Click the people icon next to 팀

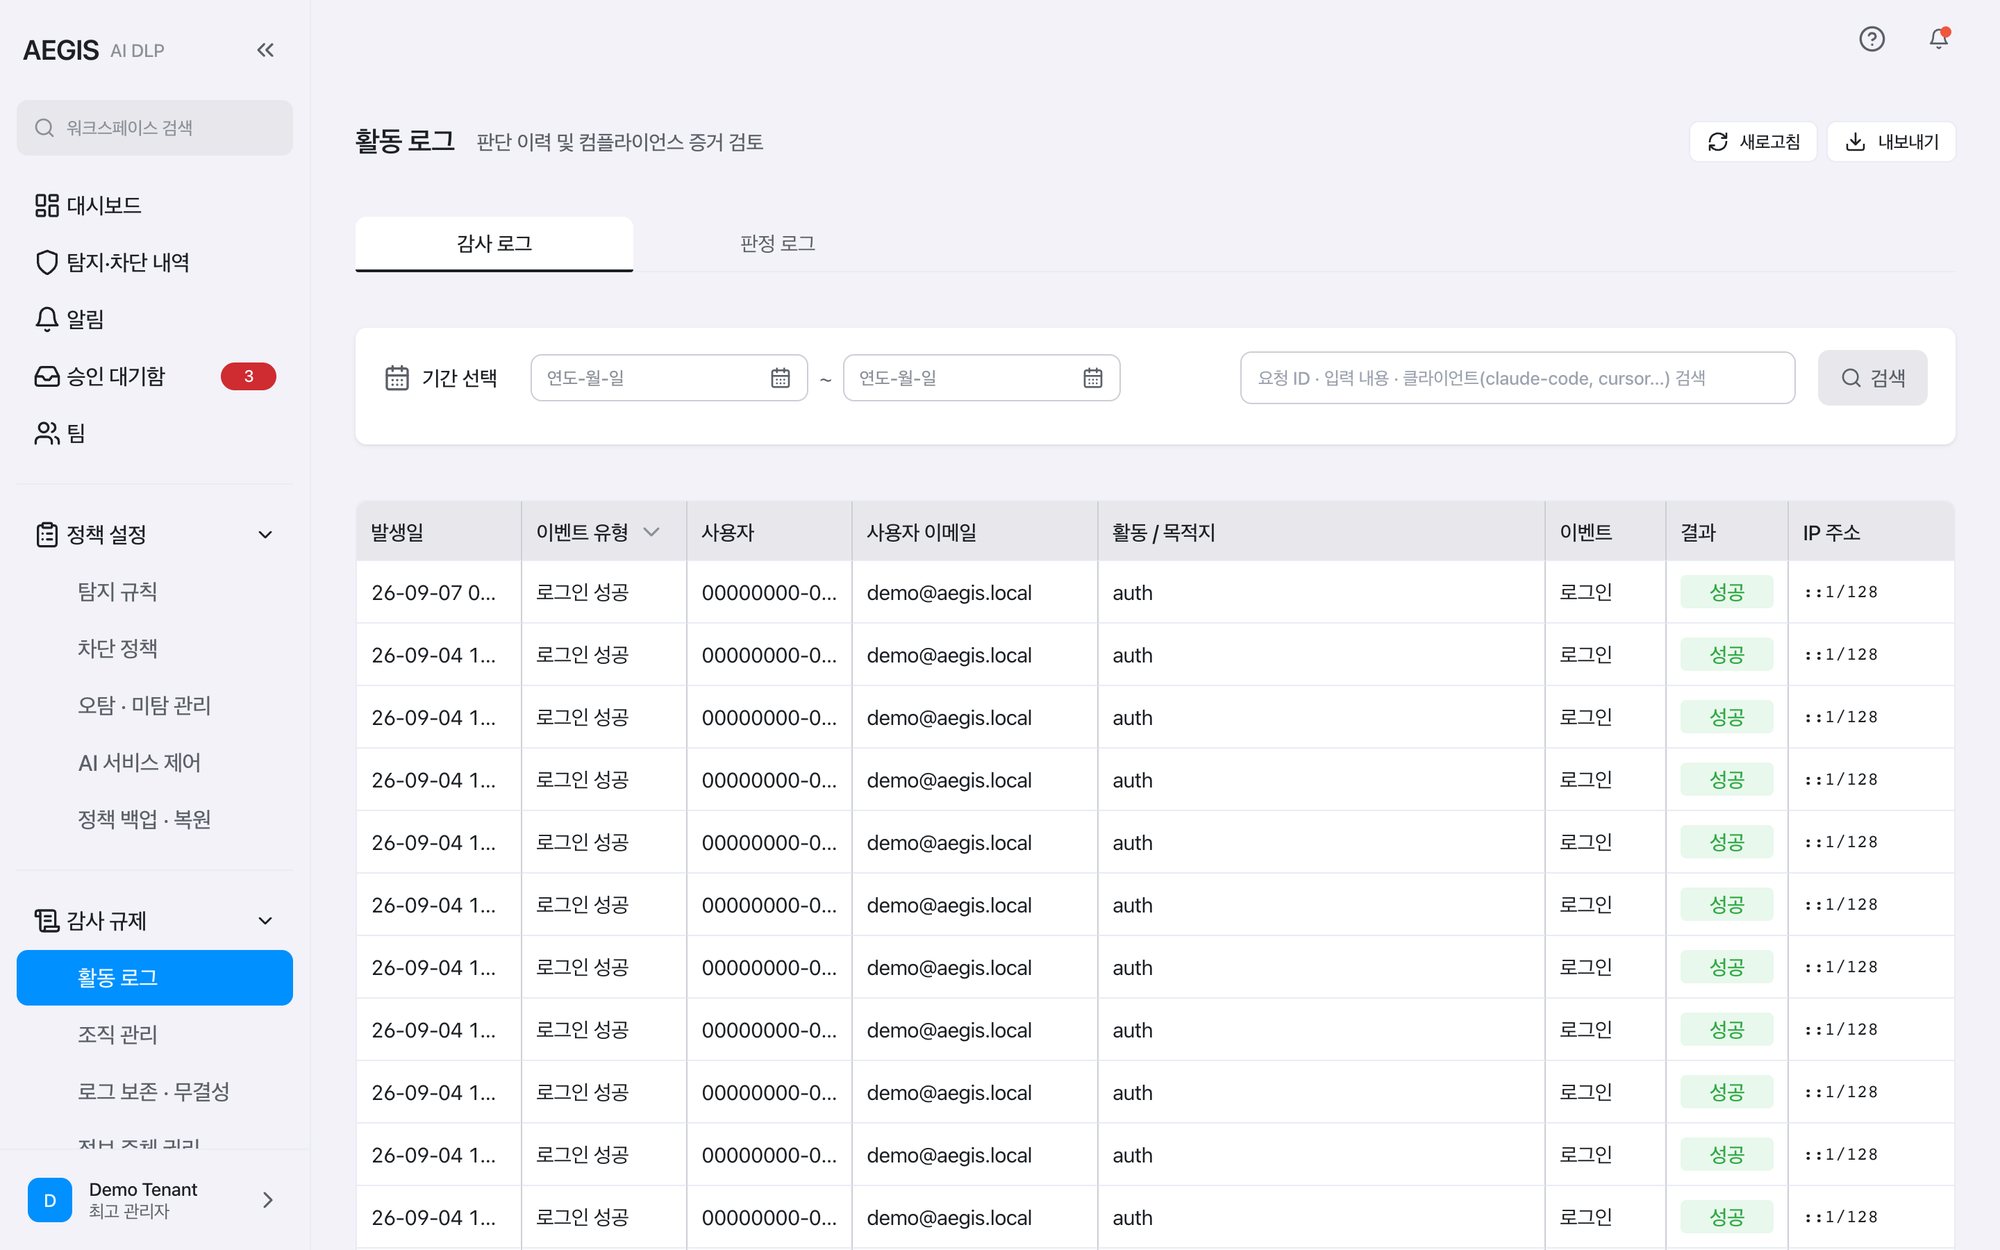[x=47, y=433]
